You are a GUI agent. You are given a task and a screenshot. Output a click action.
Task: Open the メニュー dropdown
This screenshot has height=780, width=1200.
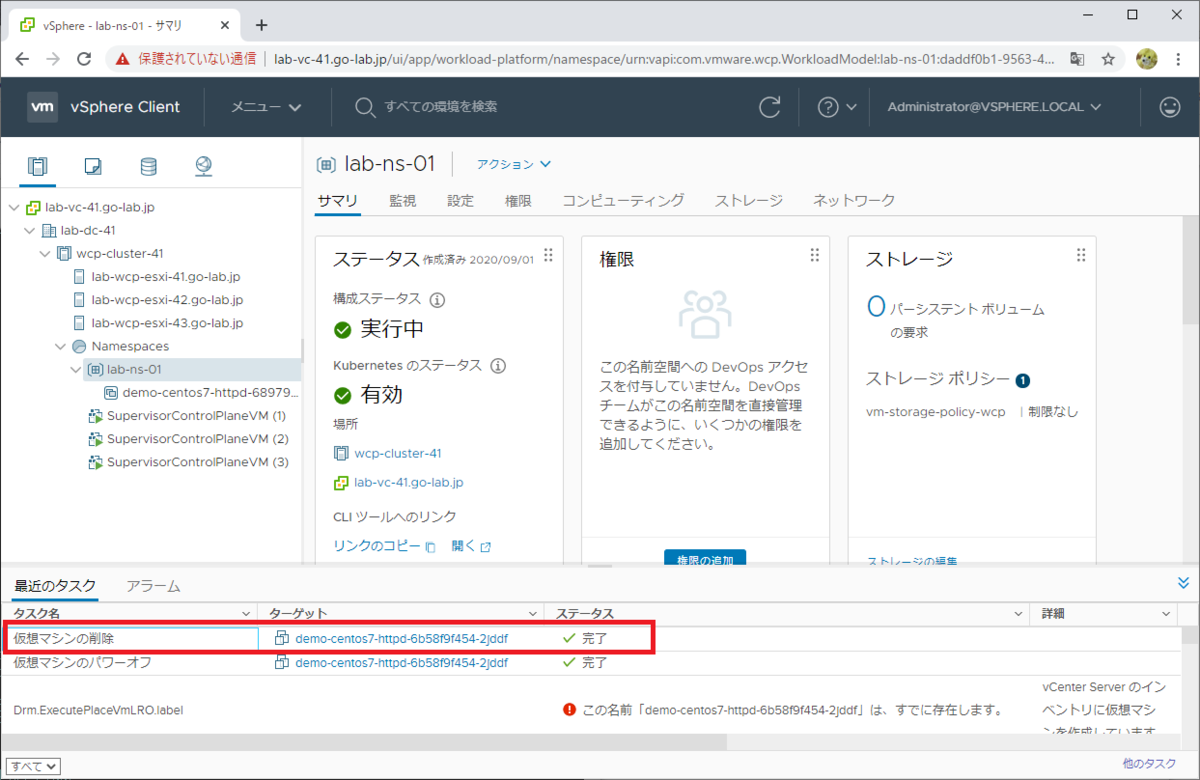[266, 107]
